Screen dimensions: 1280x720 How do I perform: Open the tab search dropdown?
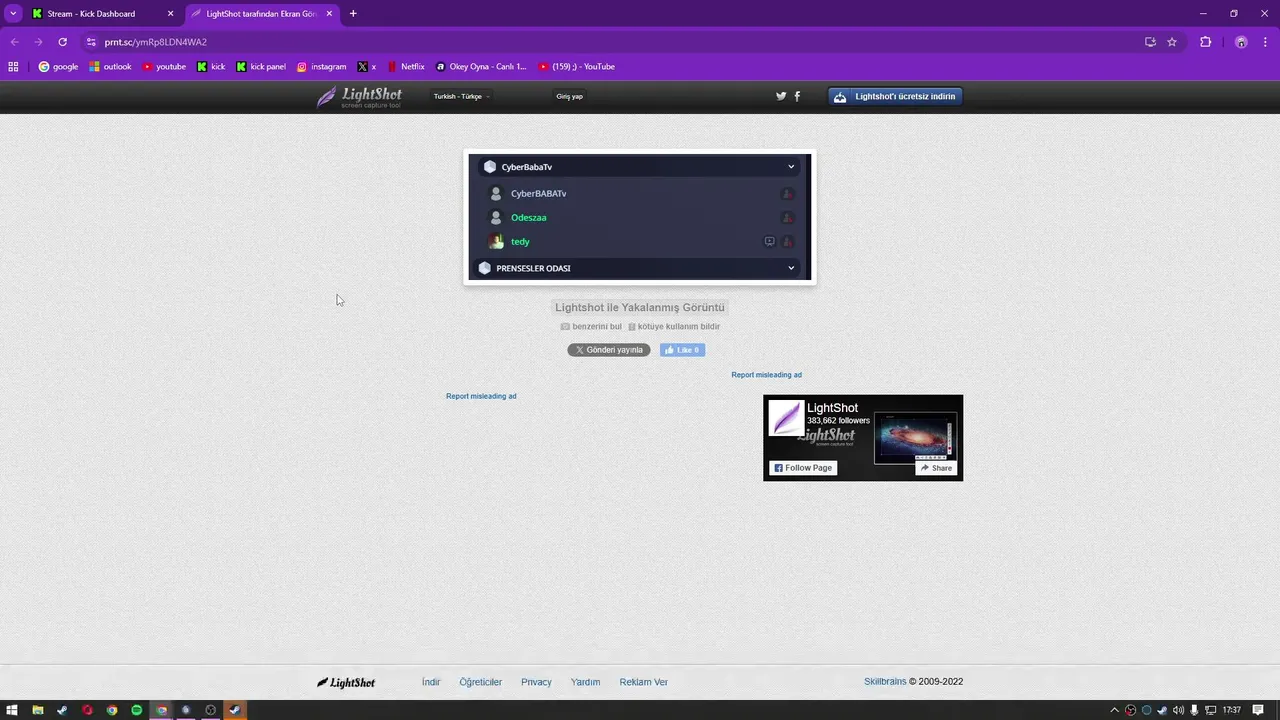click(13, 14)
